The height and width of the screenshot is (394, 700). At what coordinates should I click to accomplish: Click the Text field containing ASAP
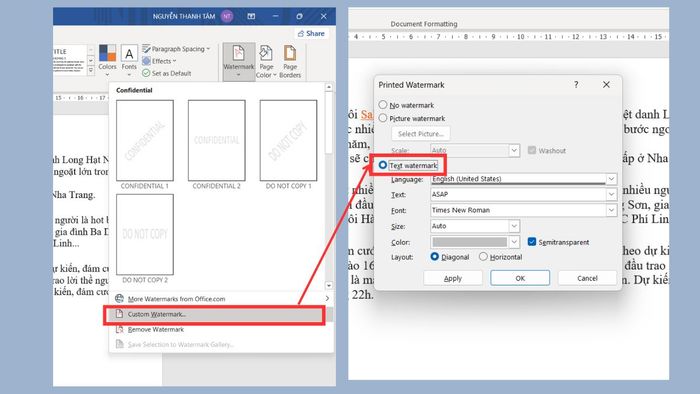tap(518, 195)
